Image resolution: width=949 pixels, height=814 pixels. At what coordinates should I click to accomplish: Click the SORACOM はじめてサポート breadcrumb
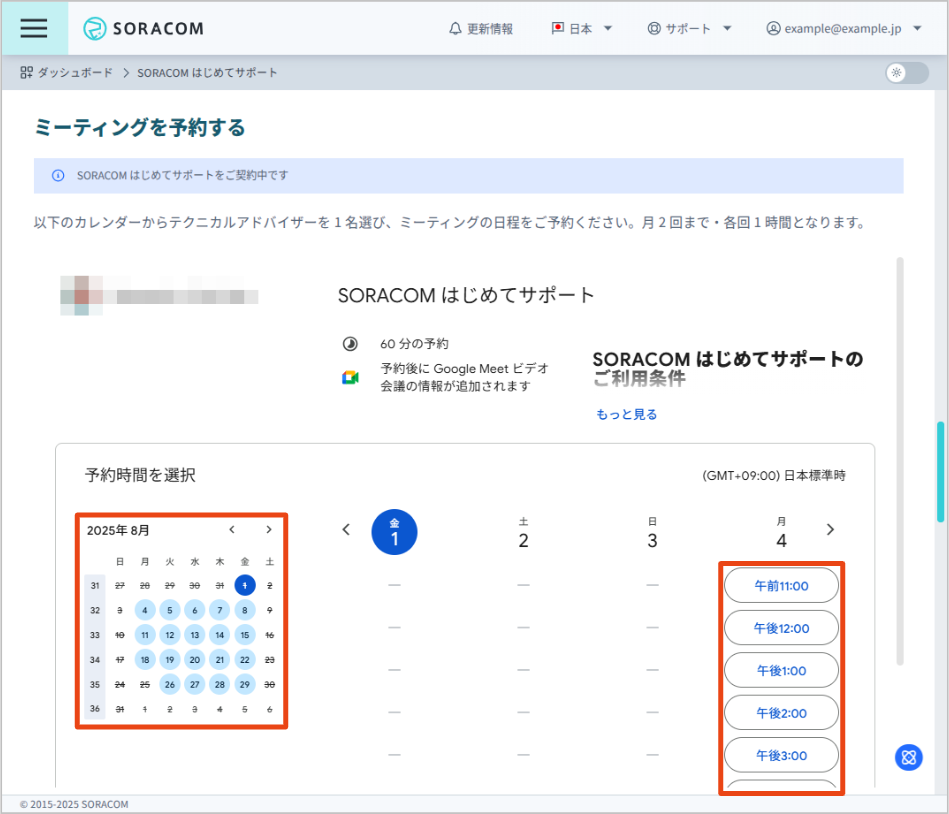point(207,73)
